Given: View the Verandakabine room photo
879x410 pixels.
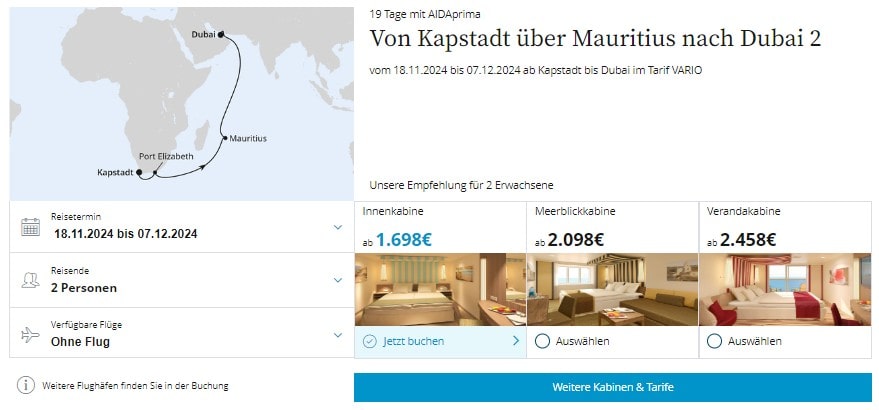Looking at the screenshot, I should pos(785,290).
